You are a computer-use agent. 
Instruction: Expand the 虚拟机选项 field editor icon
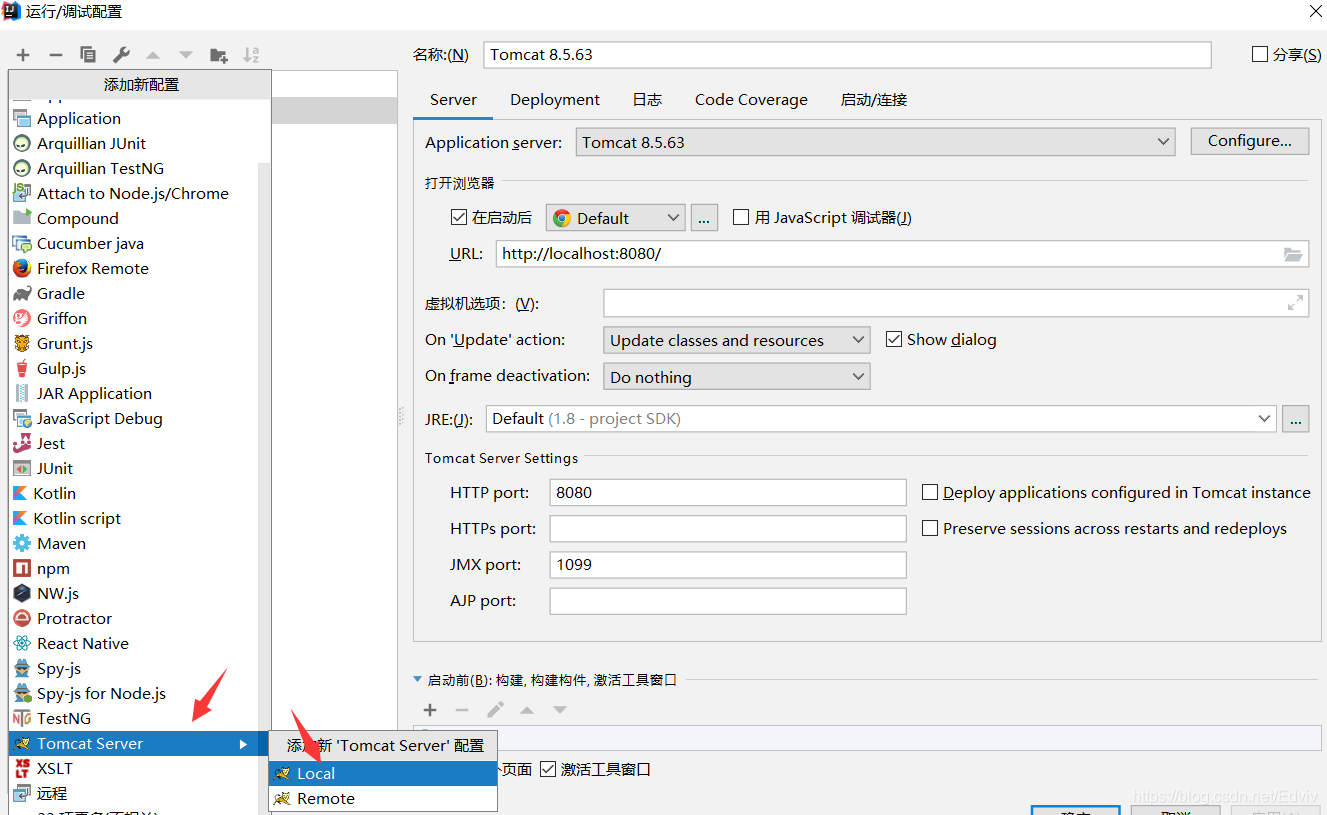1296,302
